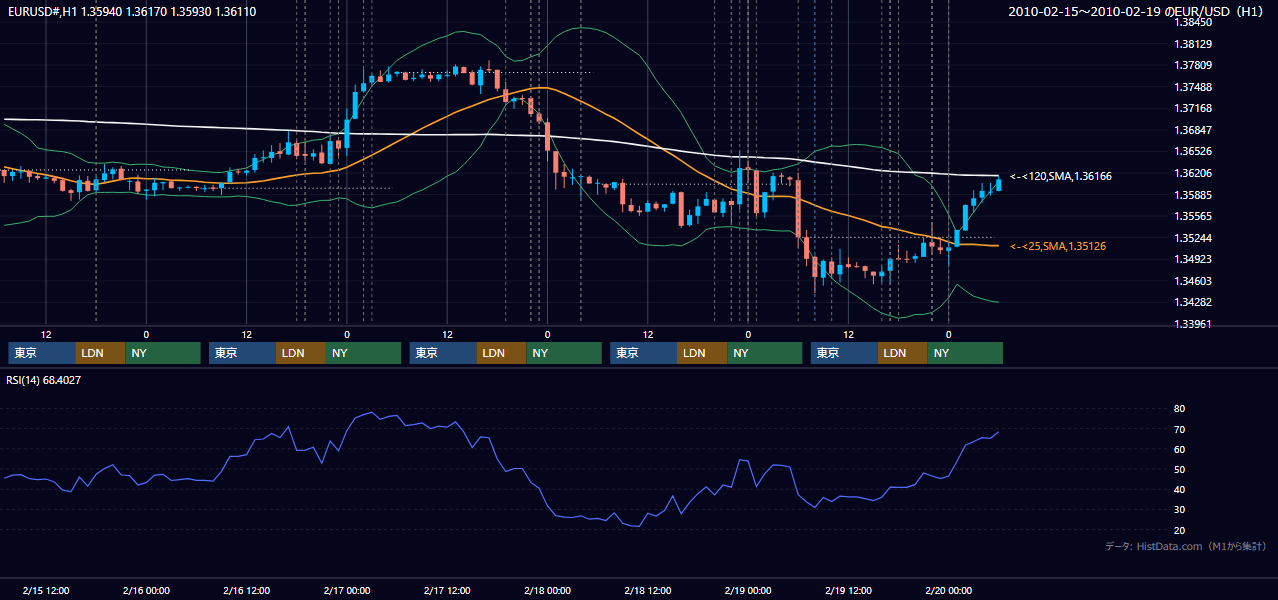This screenshot has width=1278, height=600.
Task: Click the 1.36206 price axis value
Action: (x=1193, y=173)
